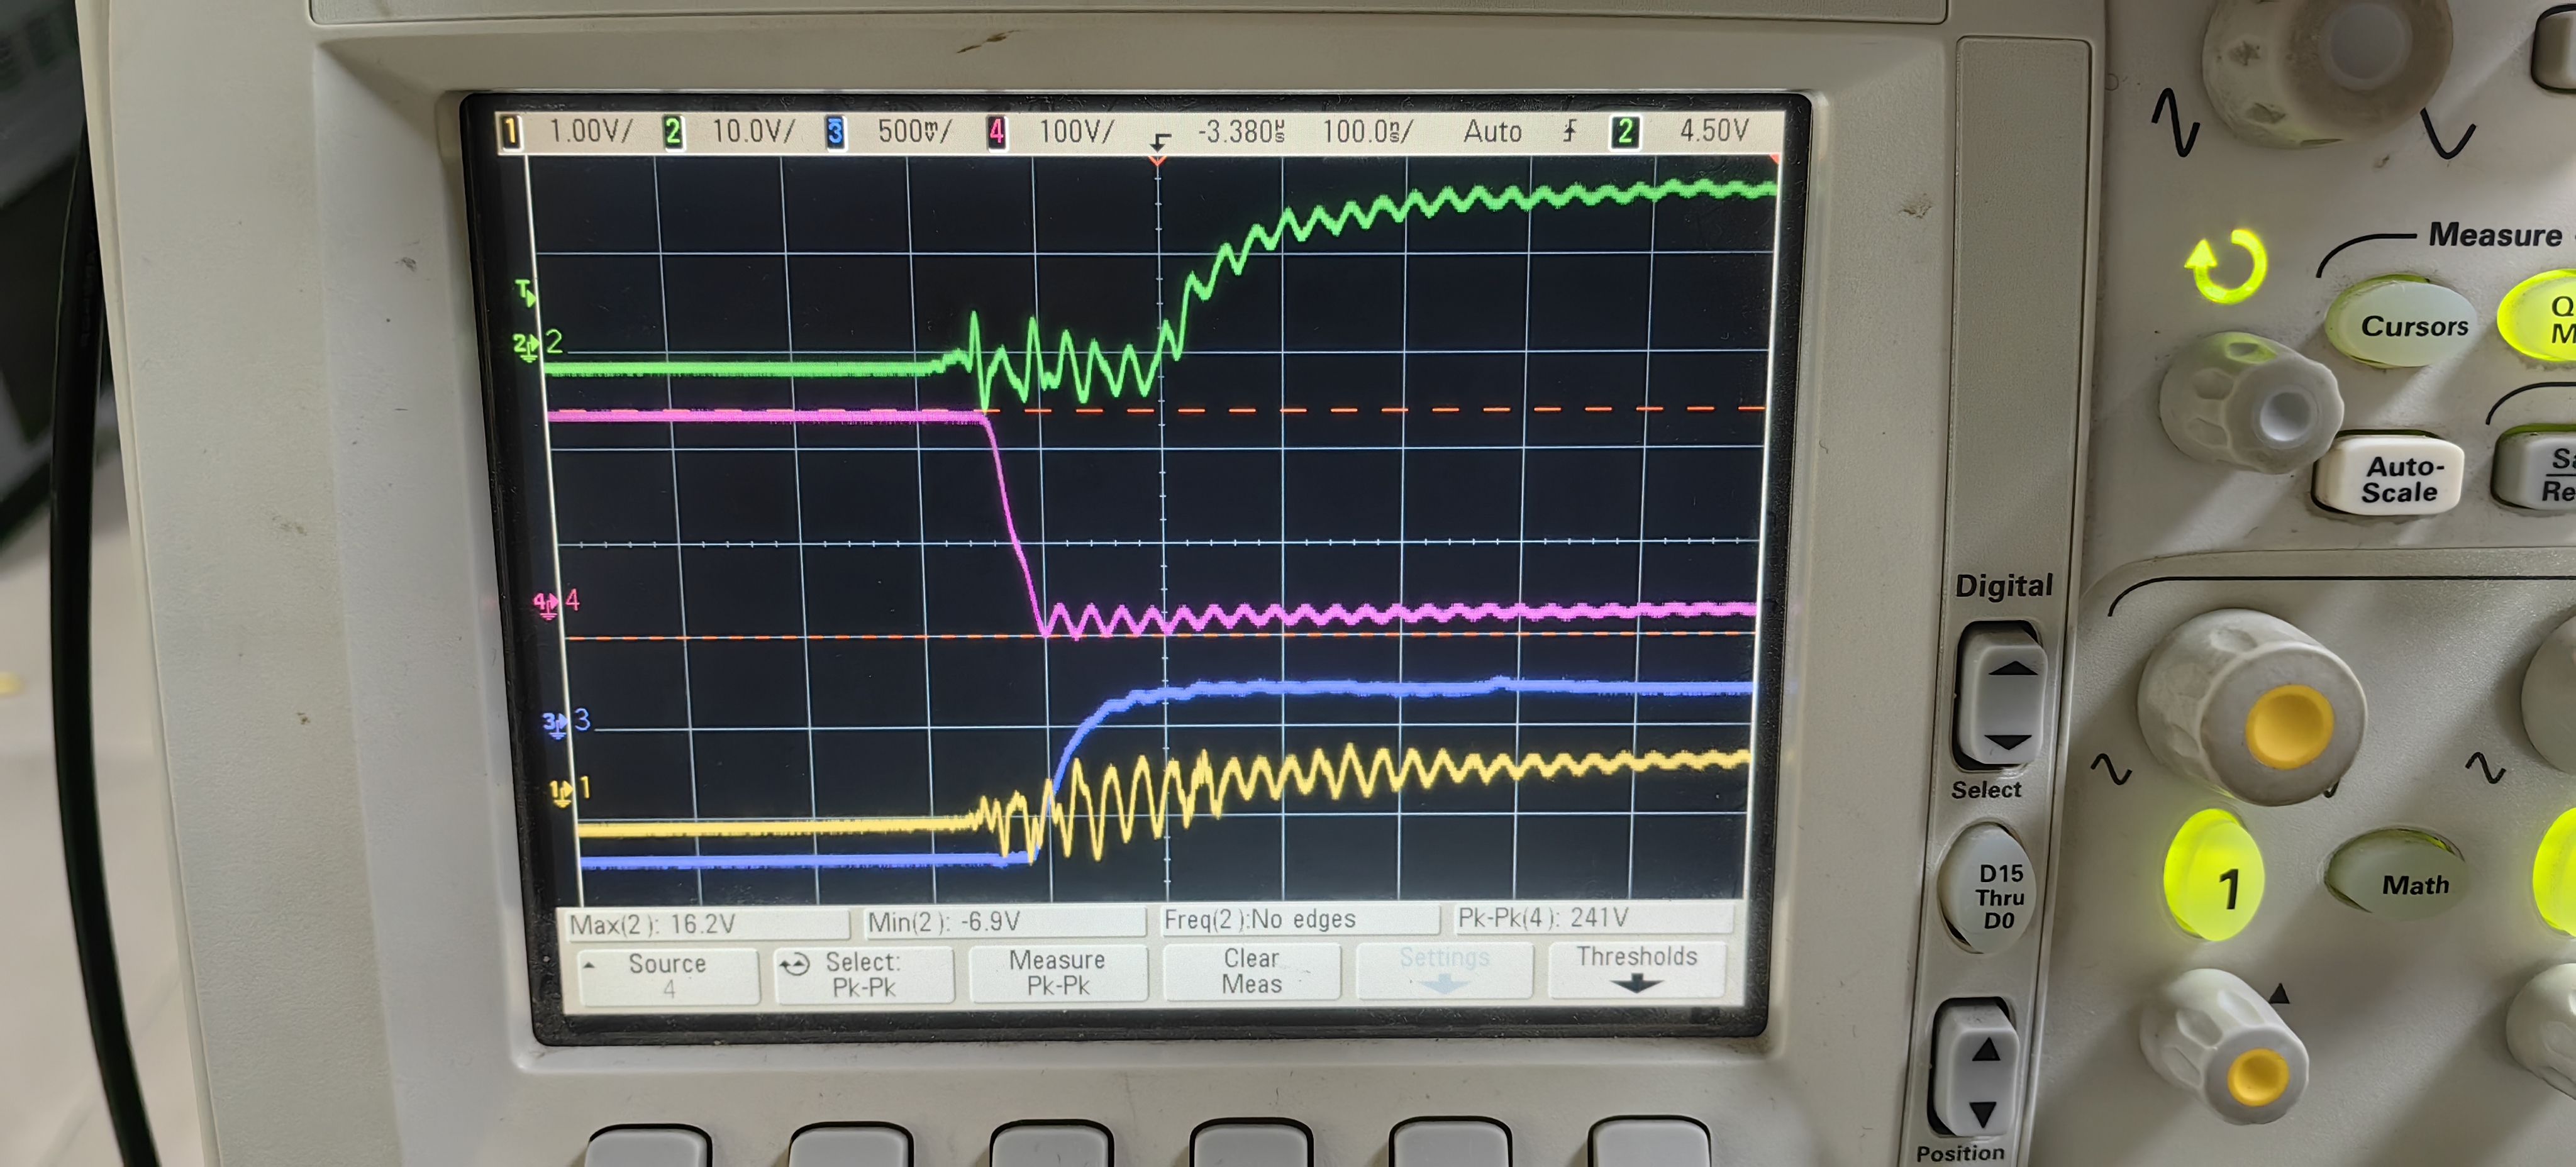This screenshot has width=2576, height=1167.
Task: Click the hardware softkey under Thresholds
Action: coord(1648,1142)
